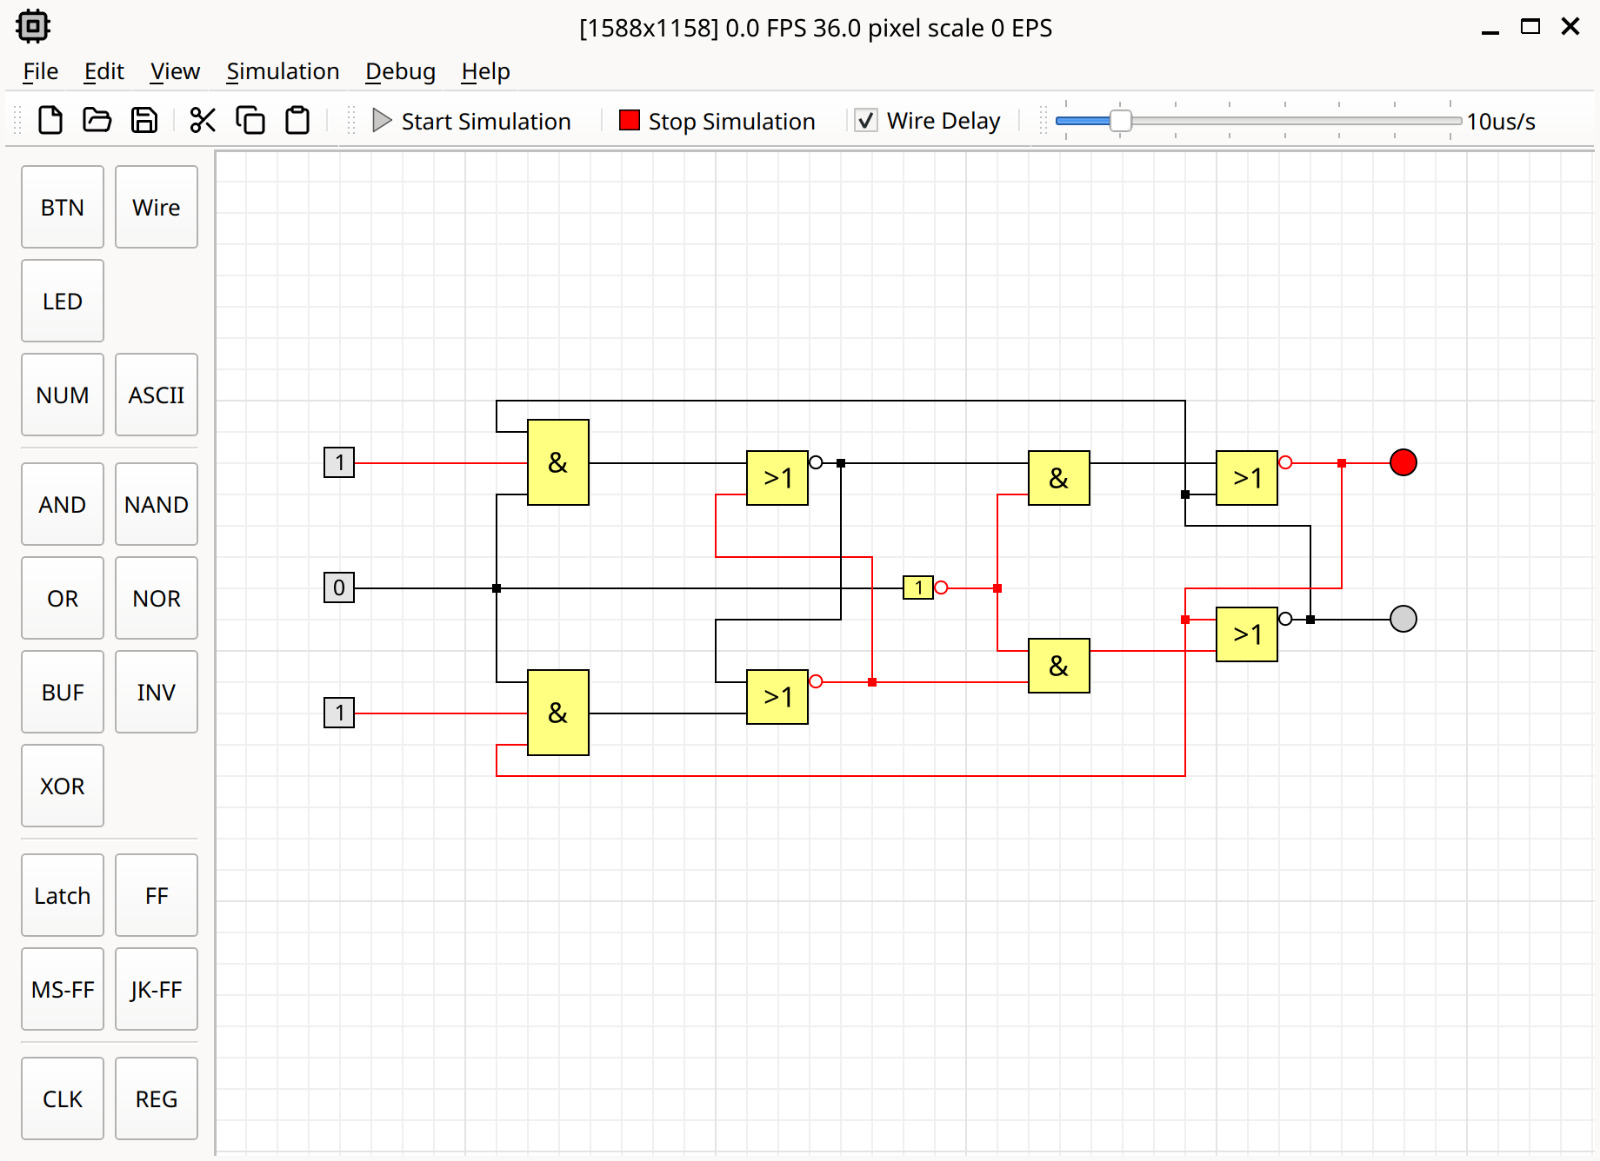Toggle the middle input button showing 0
The image size is (1600, 1161).
click(x=339, y=588)
